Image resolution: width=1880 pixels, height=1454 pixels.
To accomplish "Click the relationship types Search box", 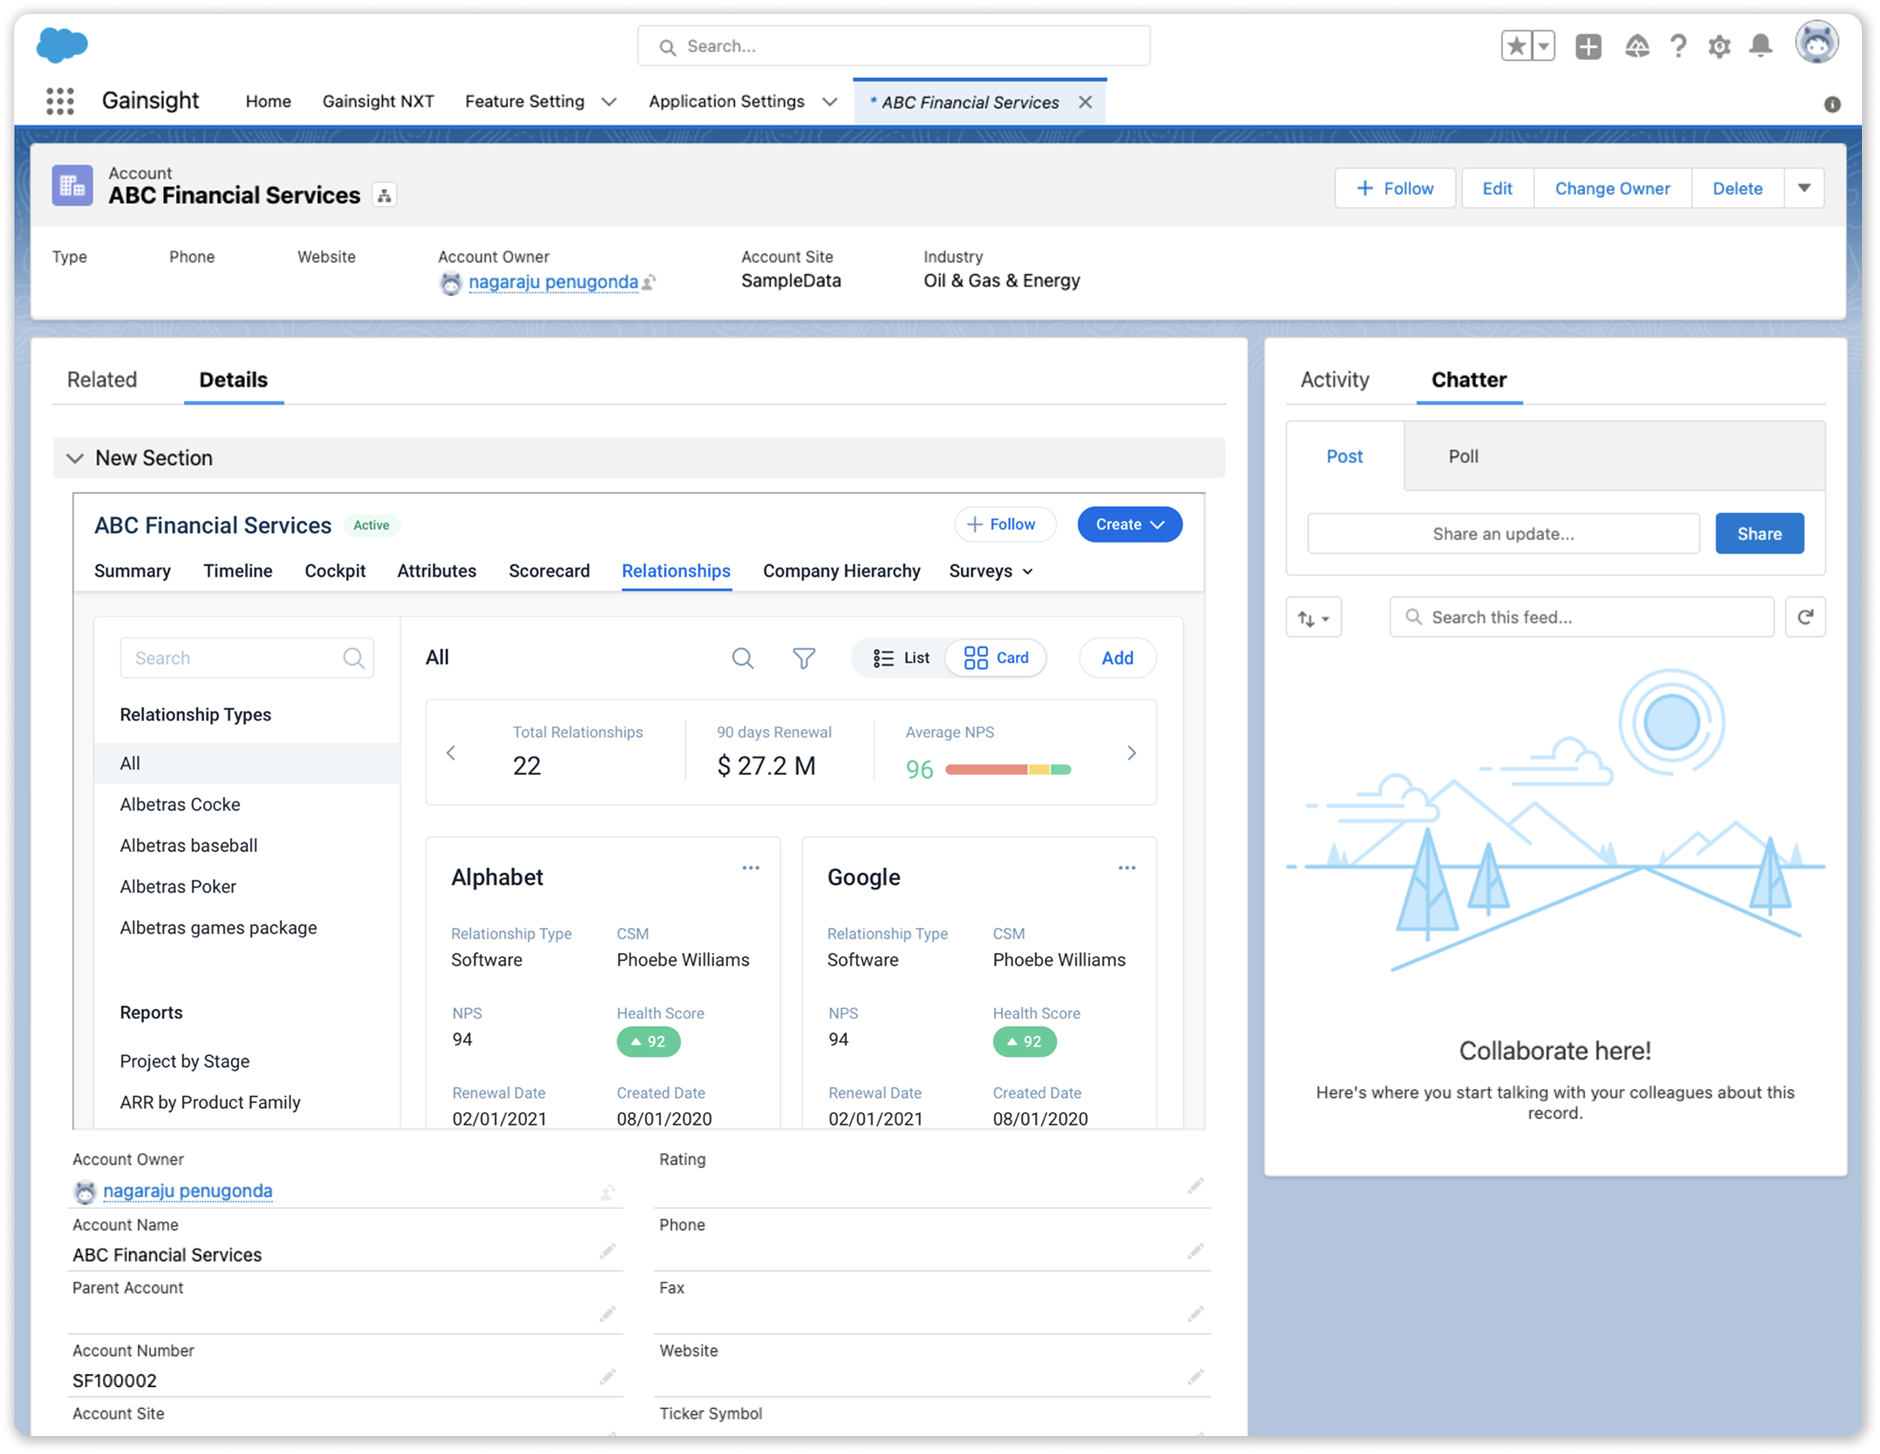I will tap(247, 658).
